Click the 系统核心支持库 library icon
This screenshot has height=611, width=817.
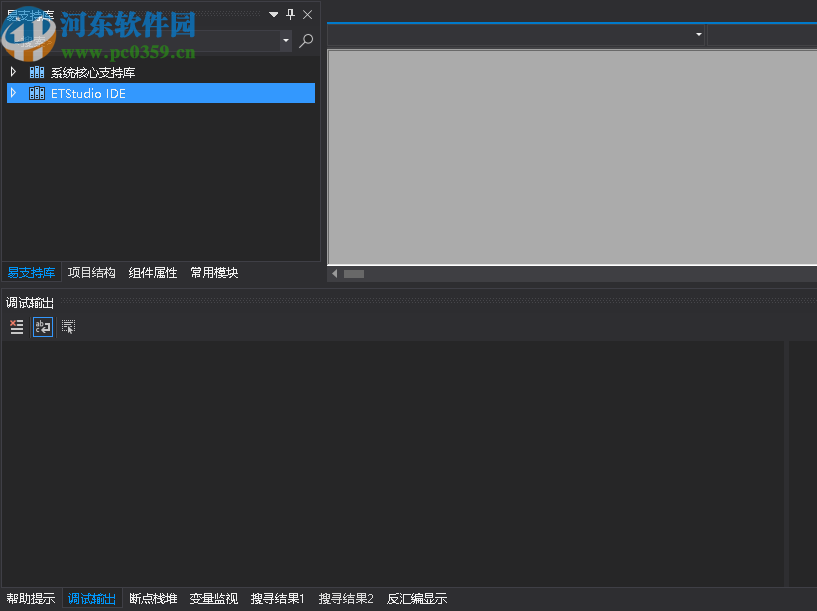pyautogui.click(x=37, y=71)
